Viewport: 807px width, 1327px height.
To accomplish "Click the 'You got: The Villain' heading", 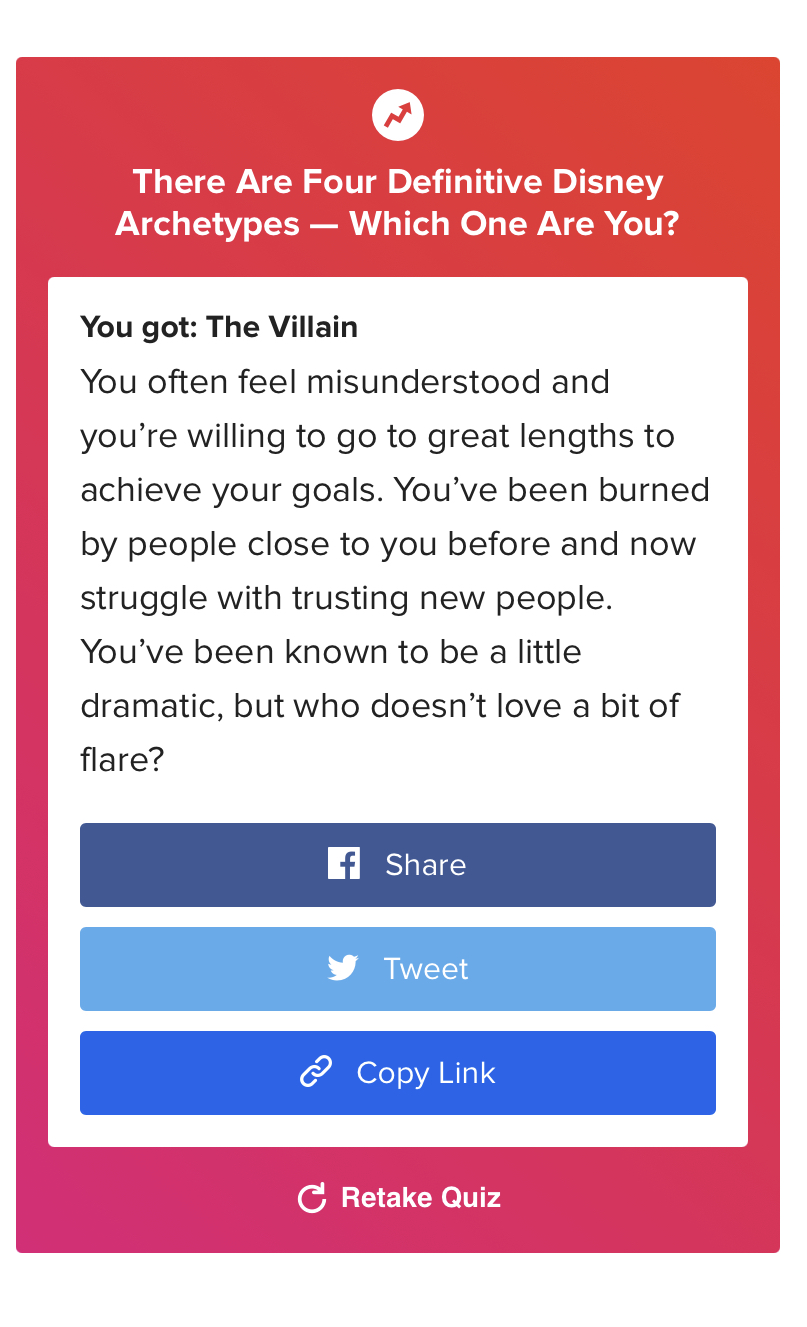I will (x=219, y=327).
